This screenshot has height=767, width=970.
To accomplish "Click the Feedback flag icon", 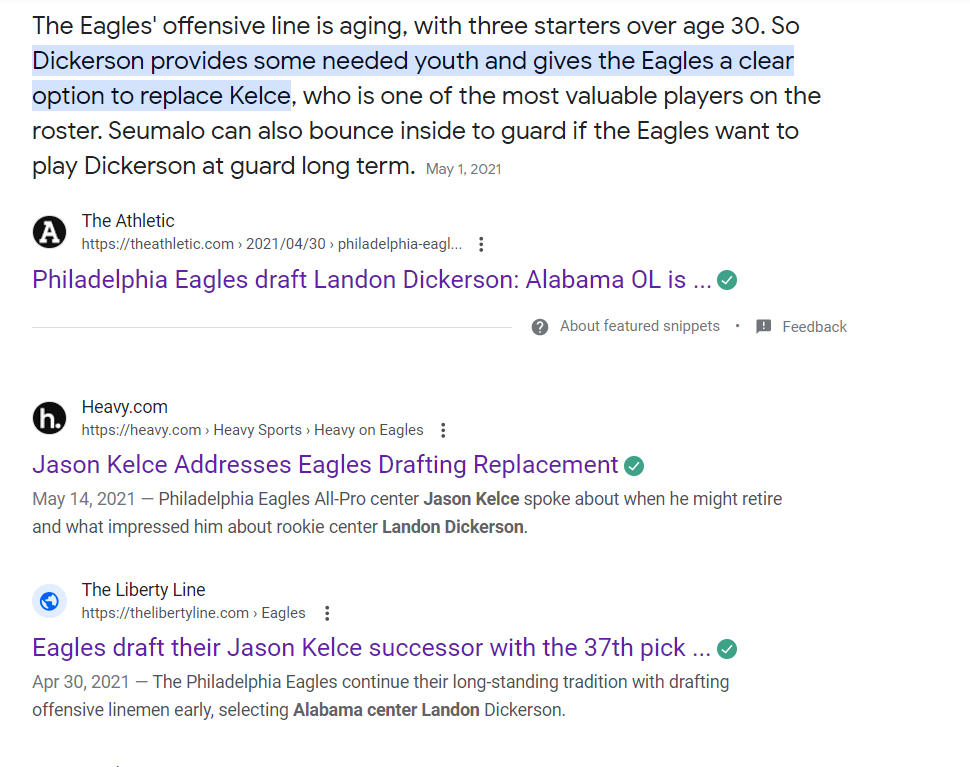I will (764, 327).
